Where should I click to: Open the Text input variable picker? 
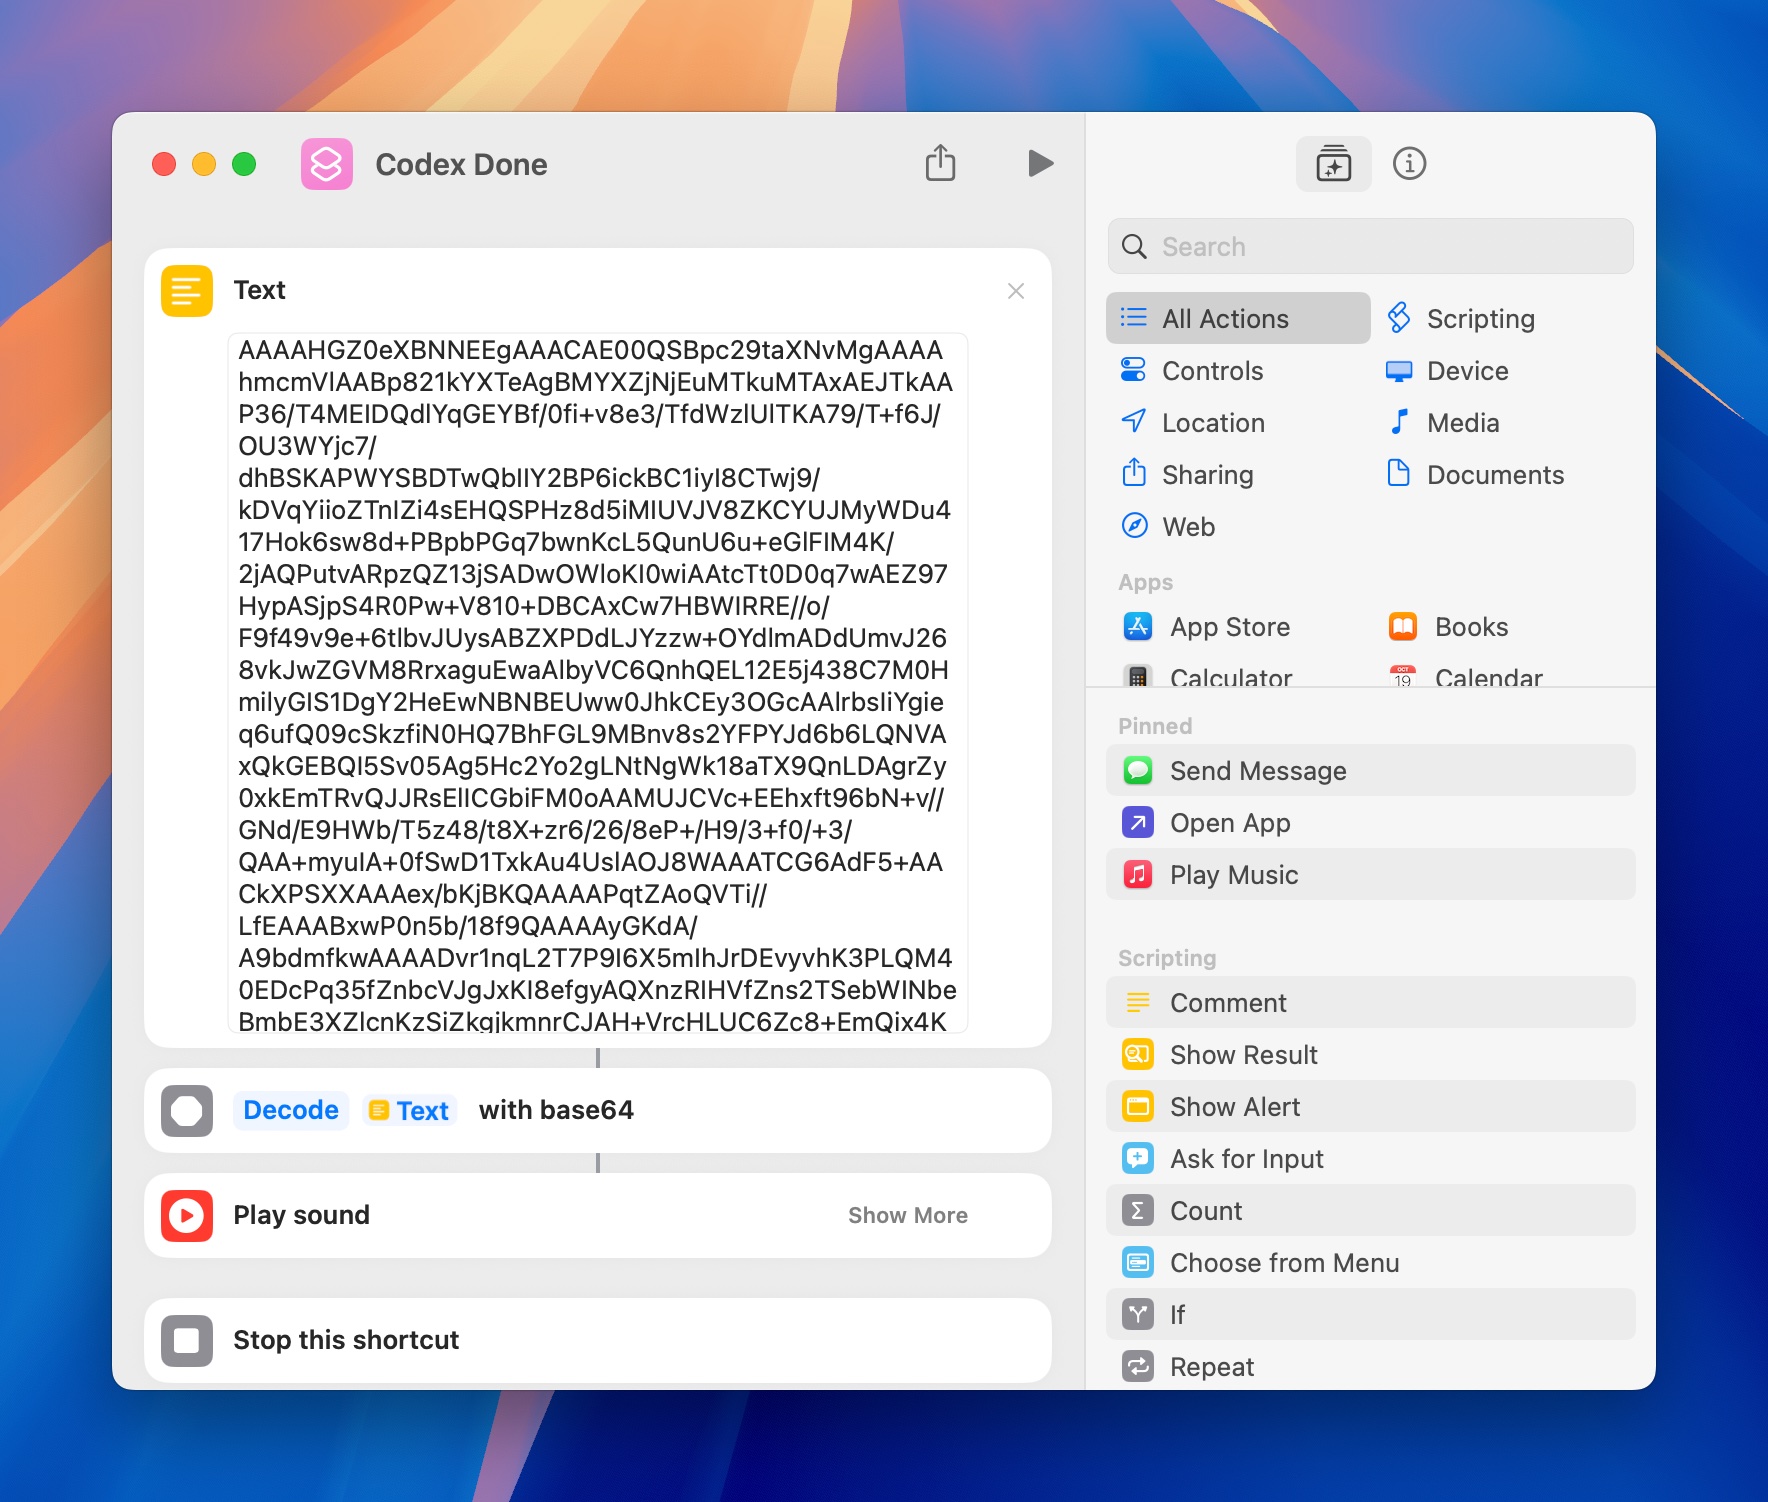(x=409, y=1110)
